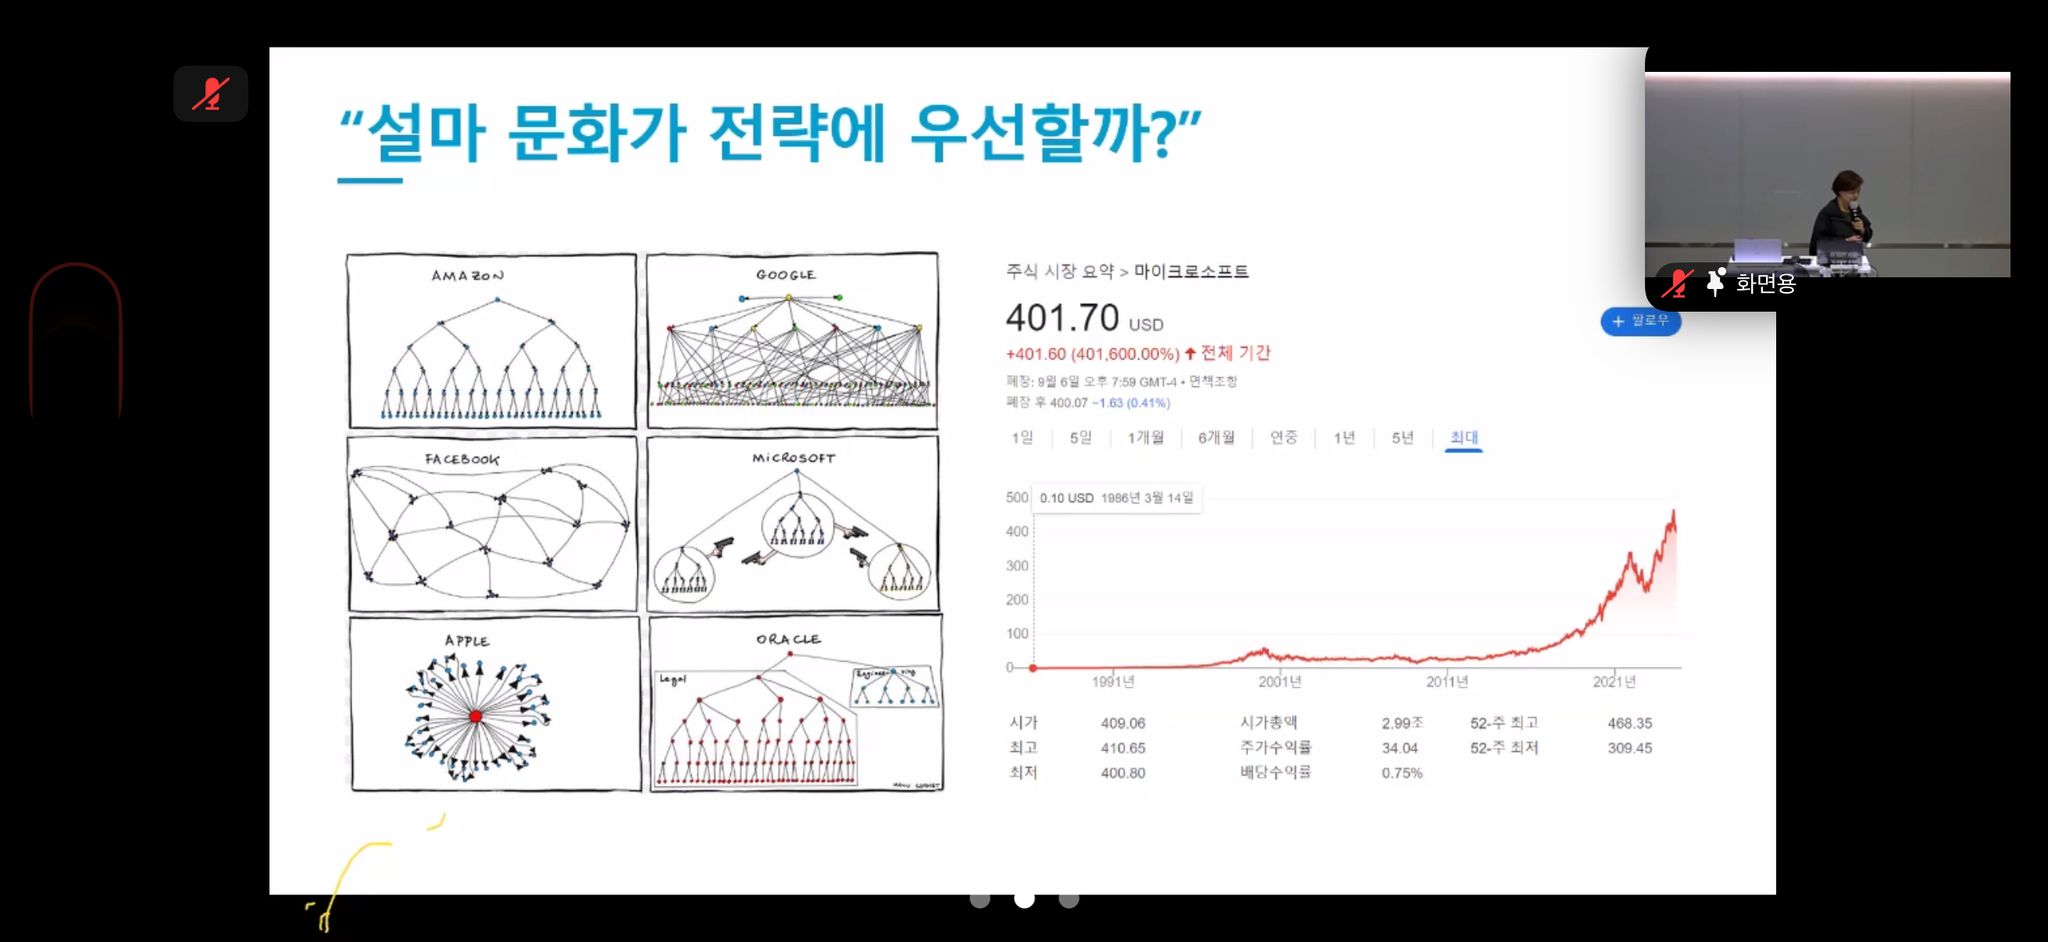Click the Google org chart panel
This screenshot has width=2048, height=942.
point(792,340)
